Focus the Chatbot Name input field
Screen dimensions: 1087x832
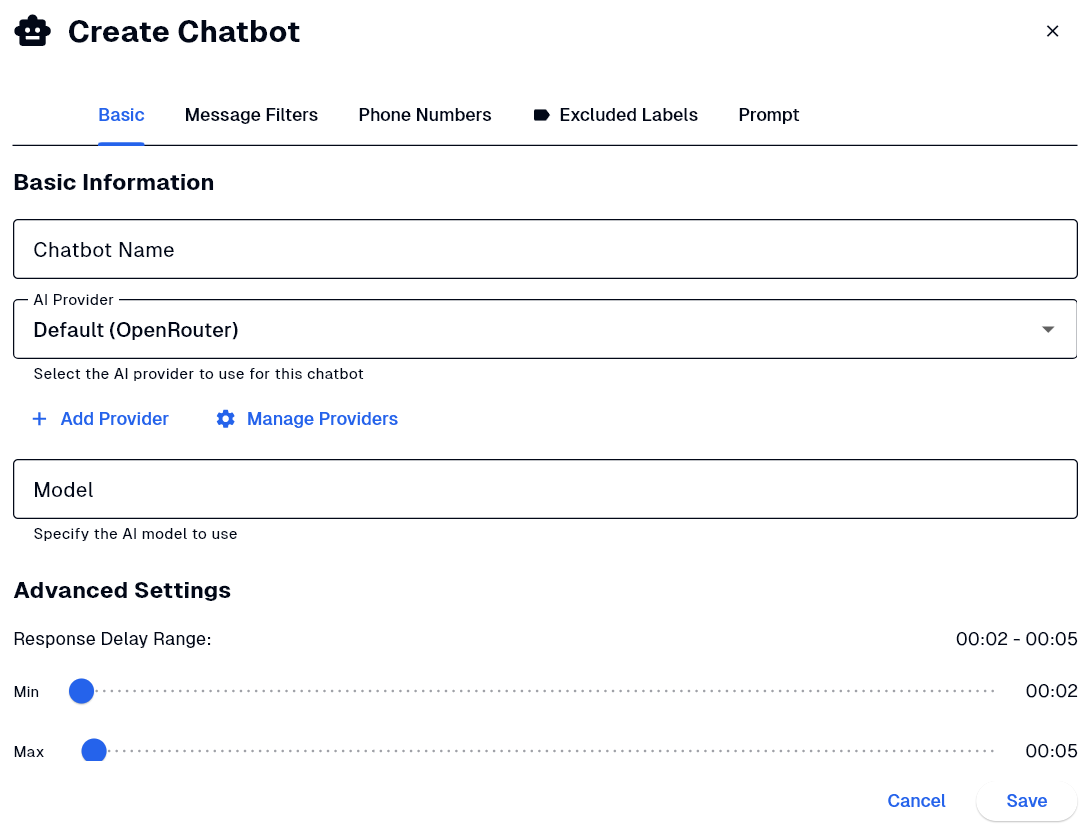(545, 249)
